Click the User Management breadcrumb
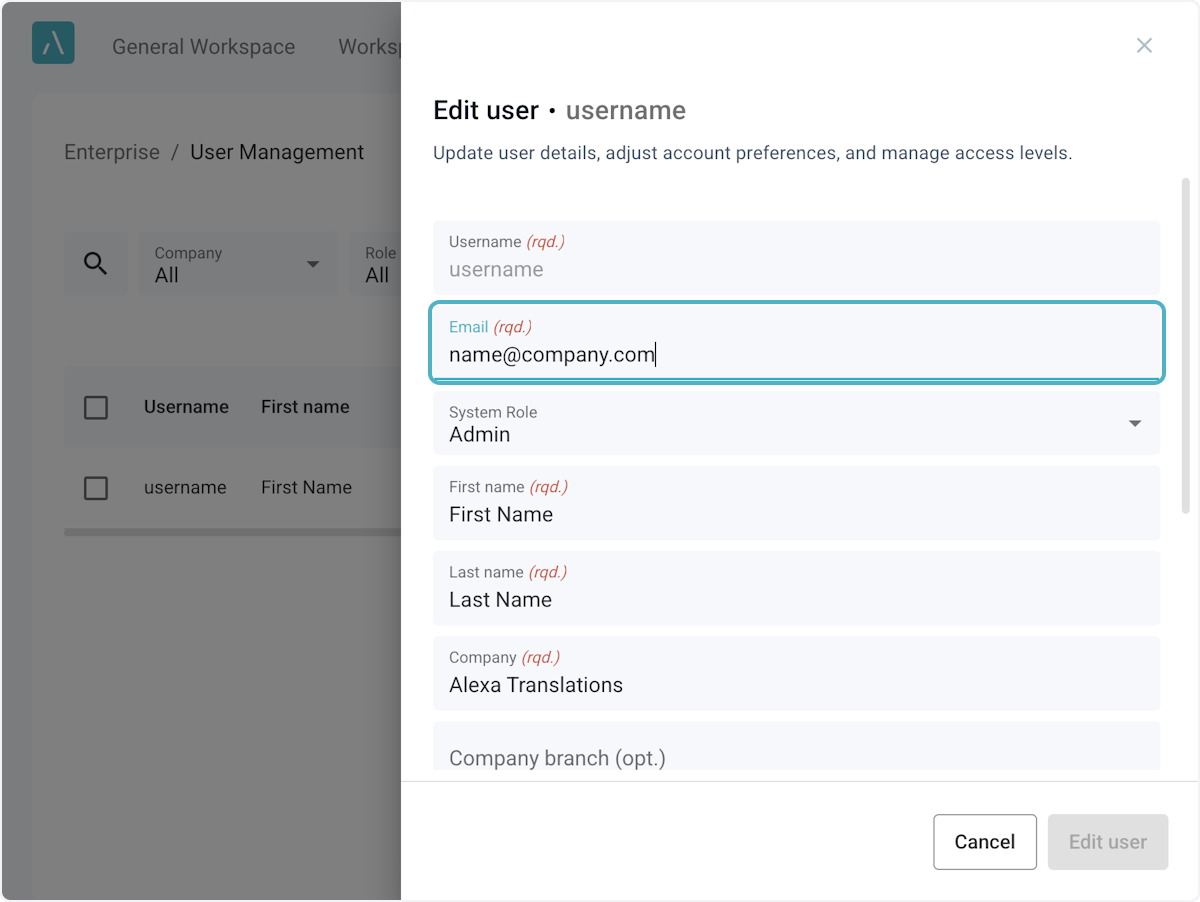The image size is (1200, 902). (x=277, y=152)
